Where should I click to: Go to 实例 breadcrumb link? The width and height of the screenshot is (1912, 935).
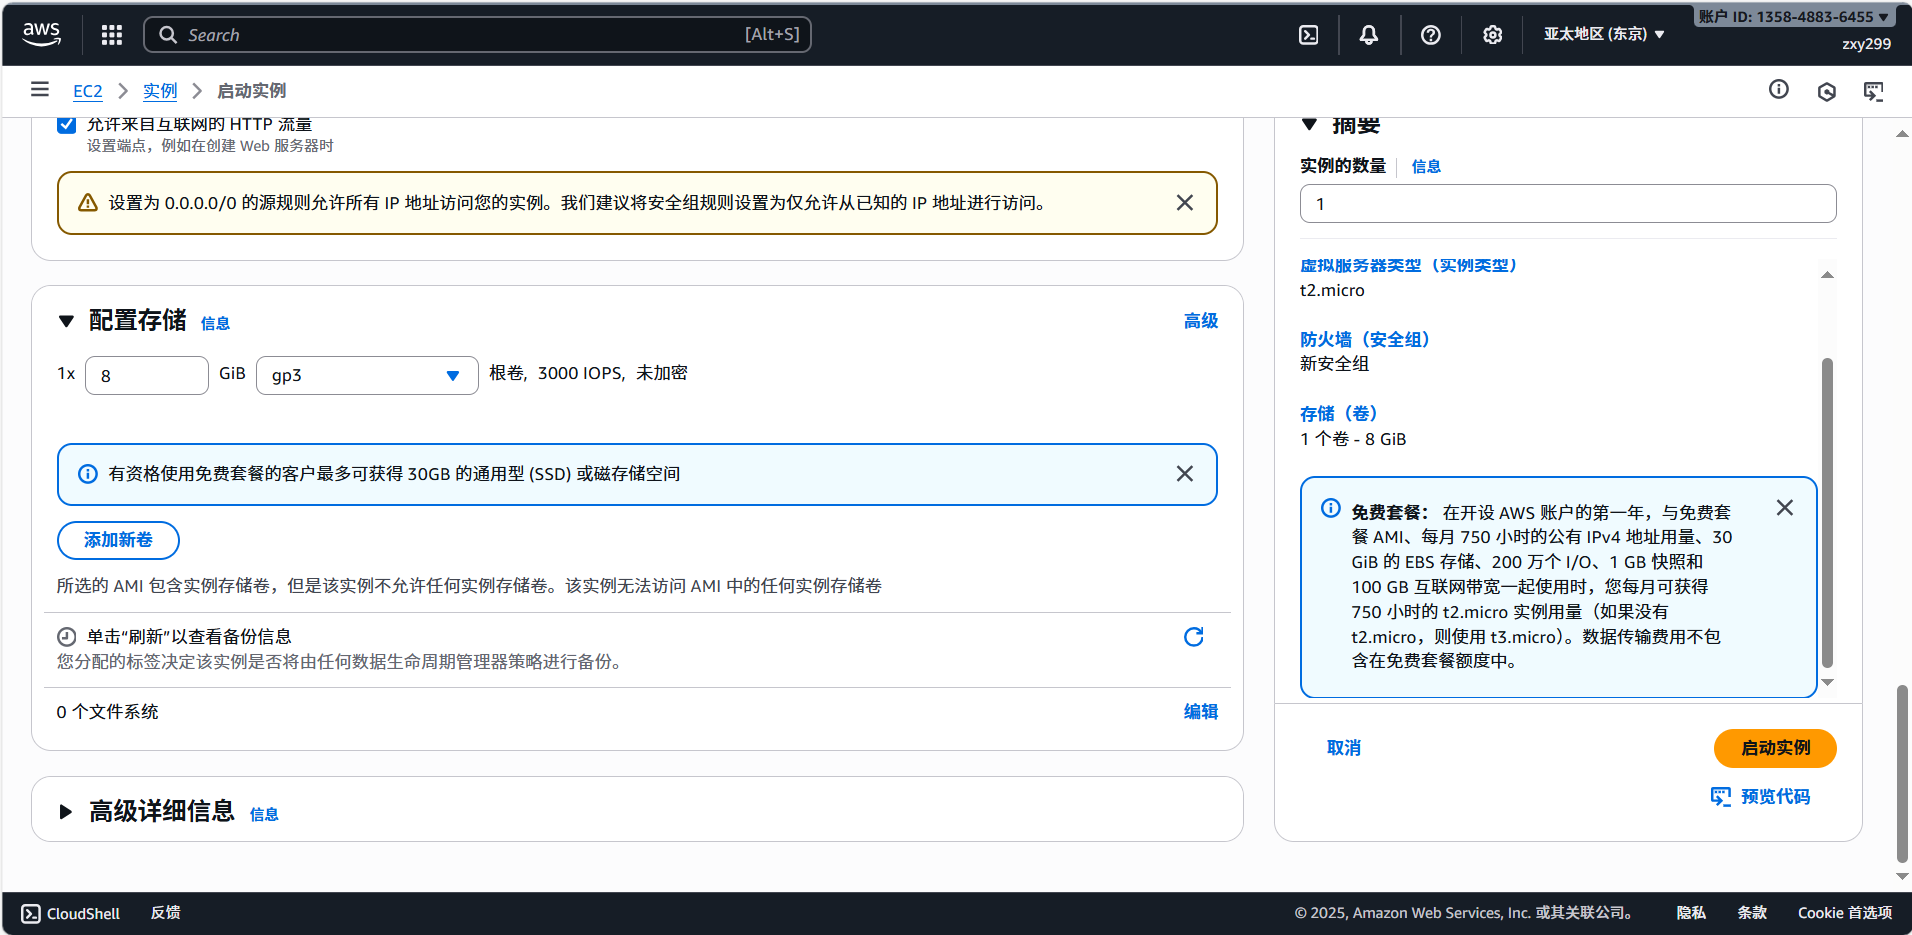click(x=160, y=91)
